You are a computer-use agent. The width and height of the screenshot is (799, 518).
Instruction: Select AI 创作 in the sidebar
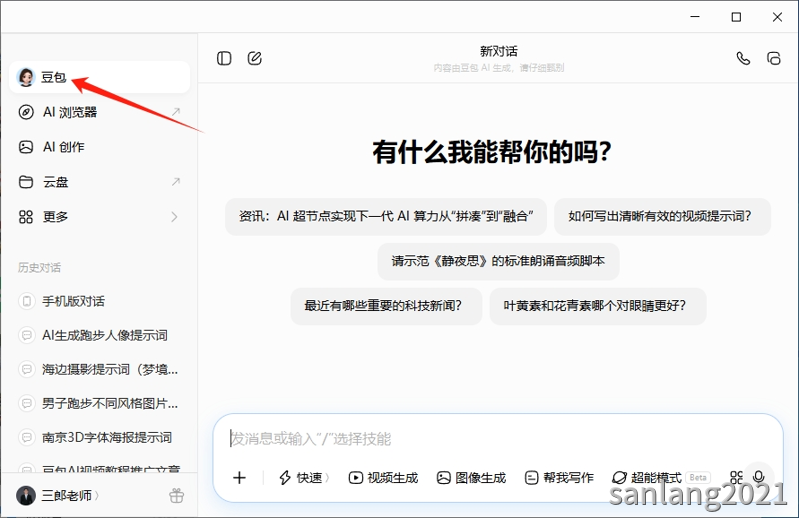[99, 147]
